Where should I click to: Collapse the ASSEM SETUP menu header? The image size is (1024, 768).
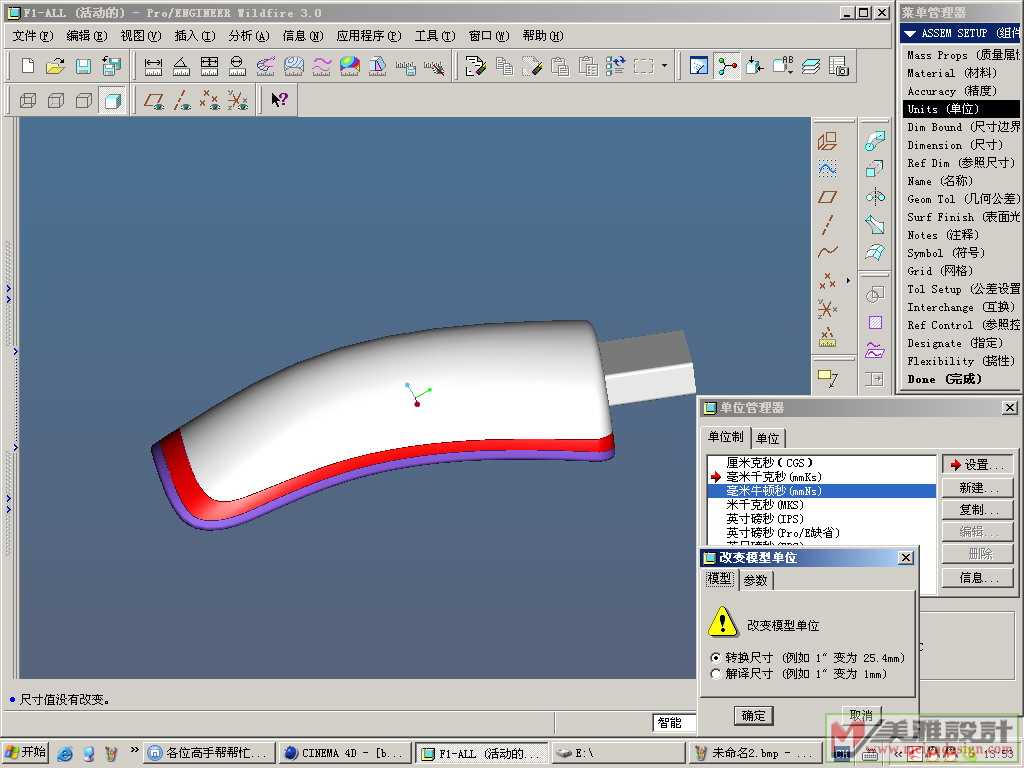pos(909,33)
